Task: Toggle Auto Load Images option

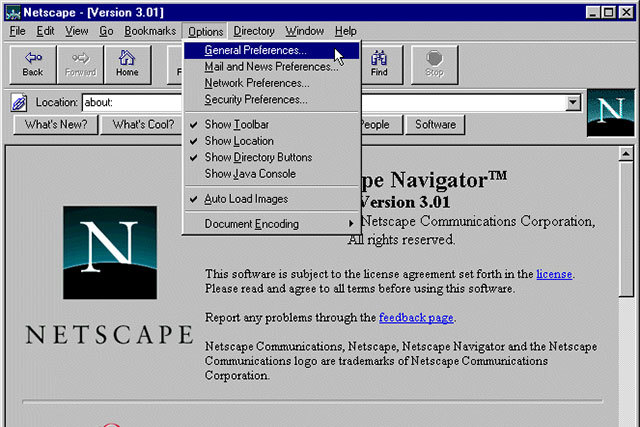Action: point(271,199)
